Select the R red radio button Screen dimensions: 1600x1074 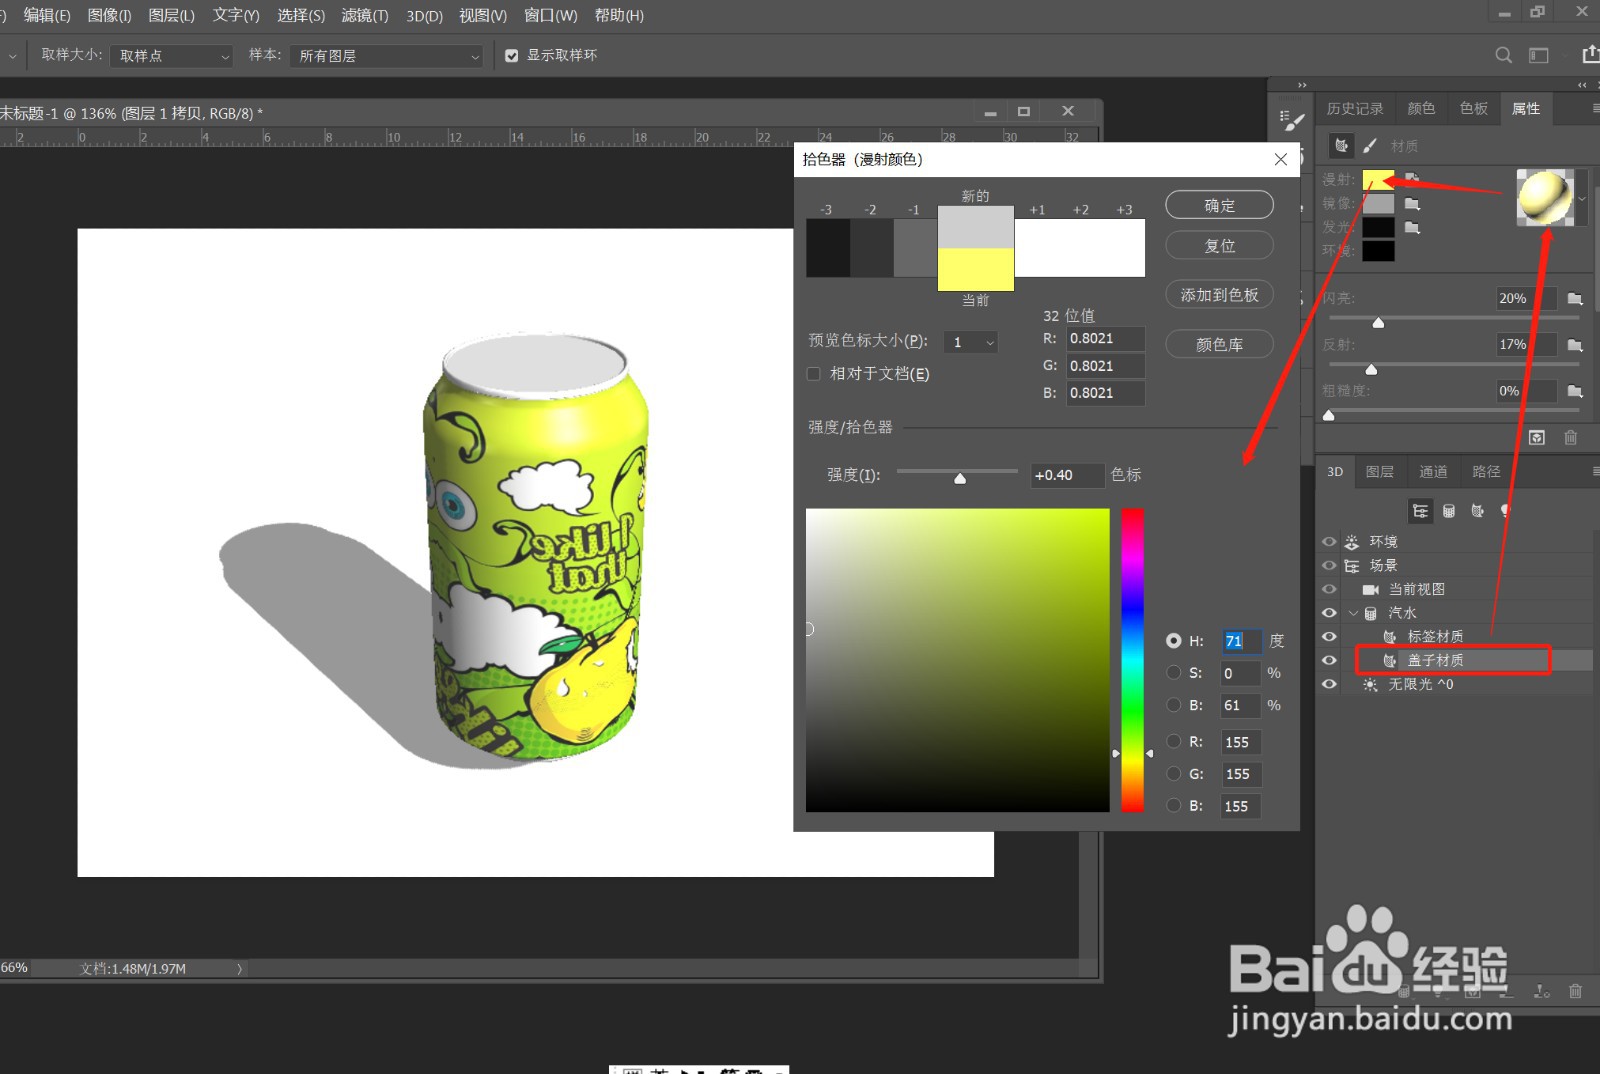point(1174,741)
